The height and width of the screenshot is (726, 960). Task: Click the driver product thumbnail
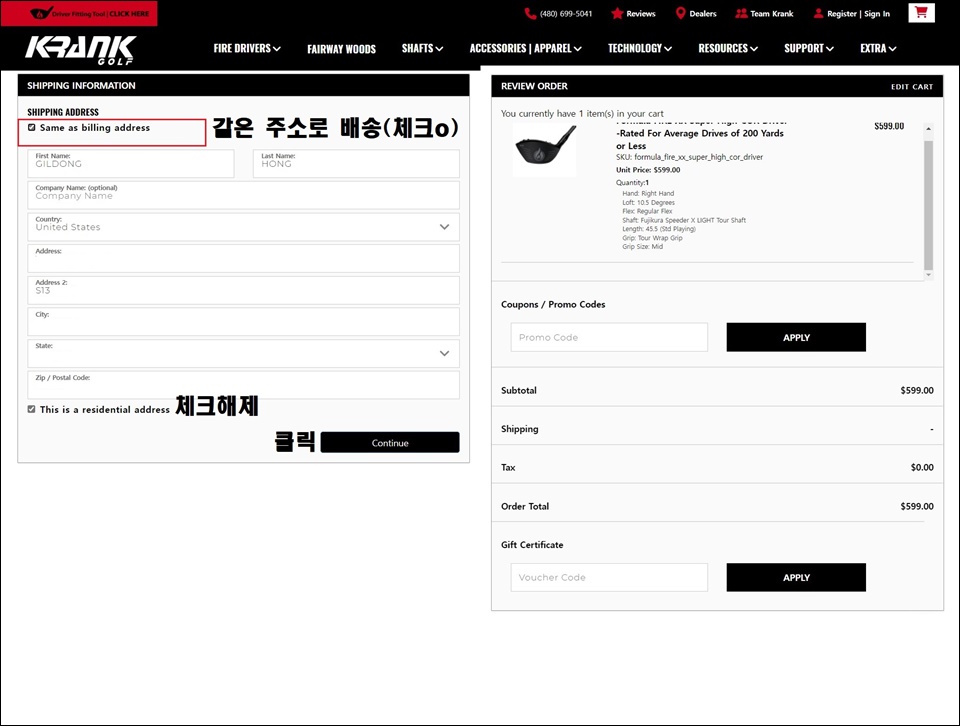[x=544, y=150]
